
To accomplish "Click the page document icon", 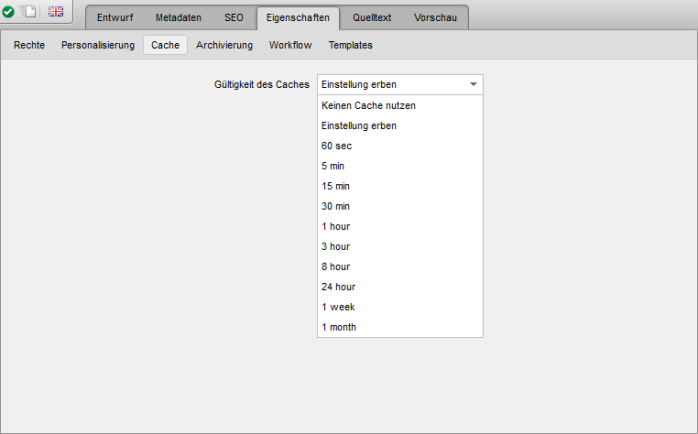I will coord(29,12).
